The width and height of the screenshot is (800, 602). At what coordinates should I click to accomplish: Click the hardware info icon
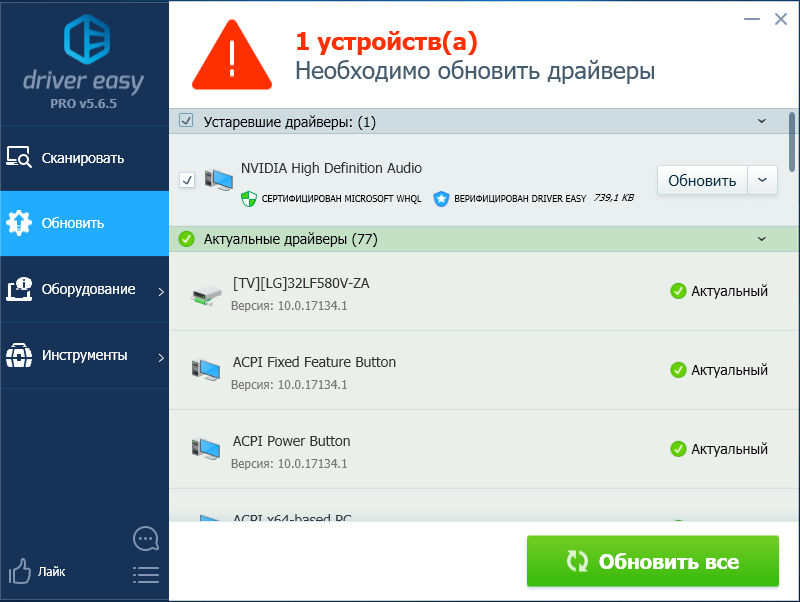coord(19,289)
